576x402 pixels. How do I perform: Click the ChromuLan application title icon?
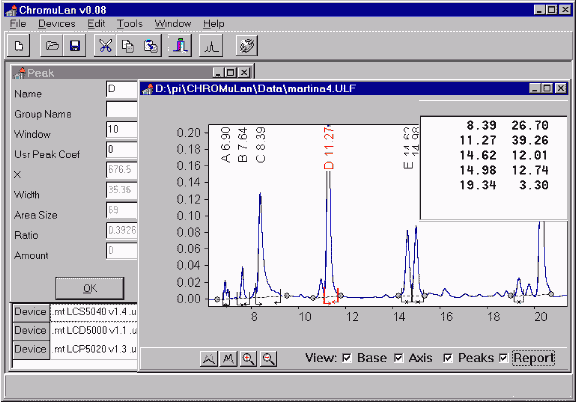point(12,10)
